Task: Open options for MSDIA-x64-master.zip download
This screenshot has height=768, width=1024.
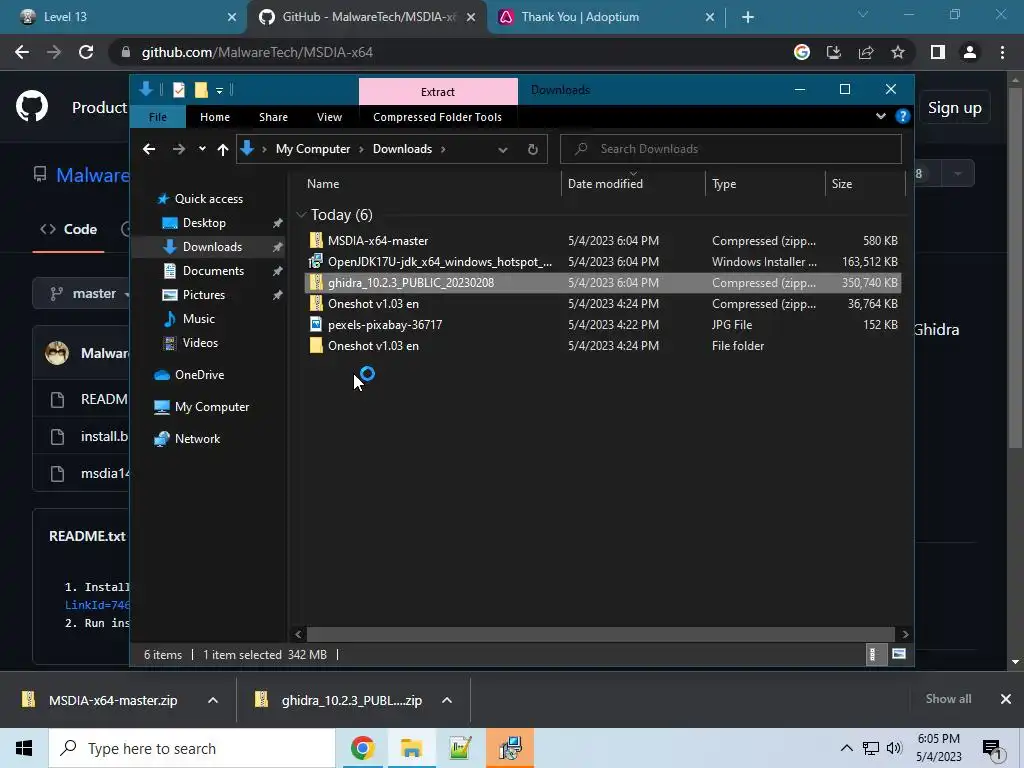Action: (x=213, y=700)
